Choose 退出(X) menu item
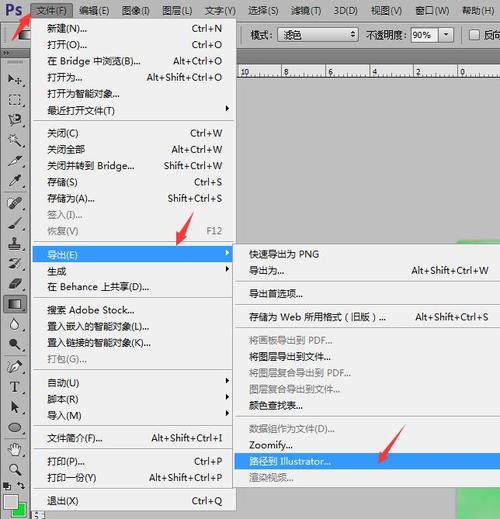 click(134, 500)
